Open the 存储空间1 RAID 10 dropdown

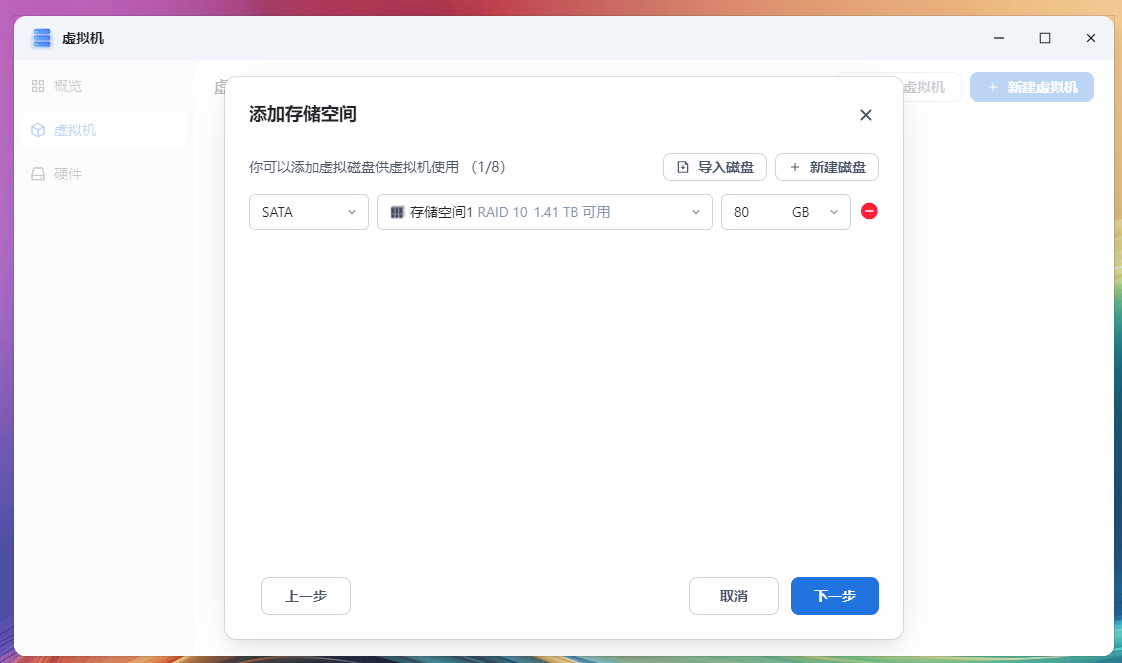[545, 212]
